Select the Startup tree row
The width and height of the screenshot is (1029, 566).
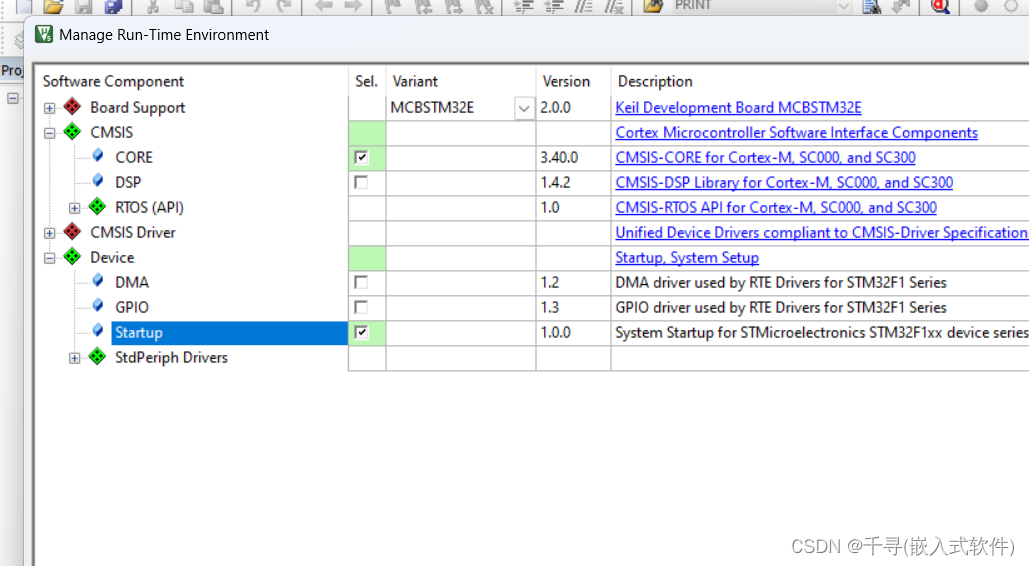tap(229, 332)
